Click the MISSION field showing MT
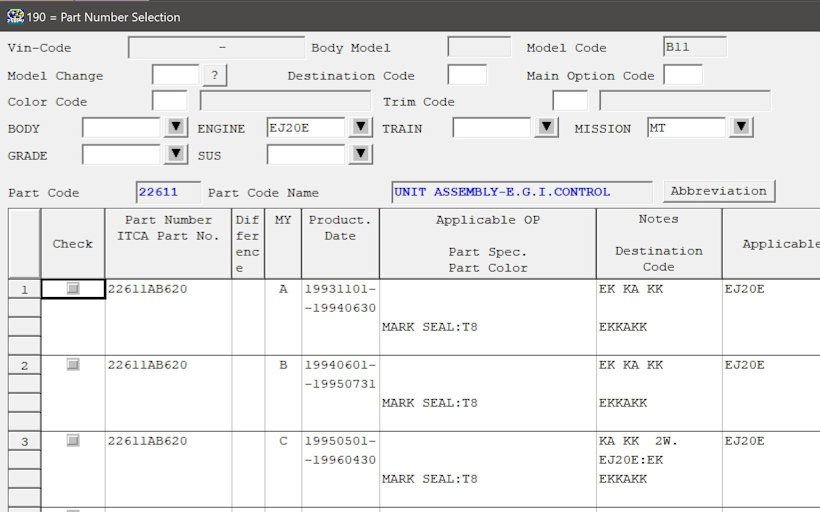The image size is (820, 512). (687, 128)
